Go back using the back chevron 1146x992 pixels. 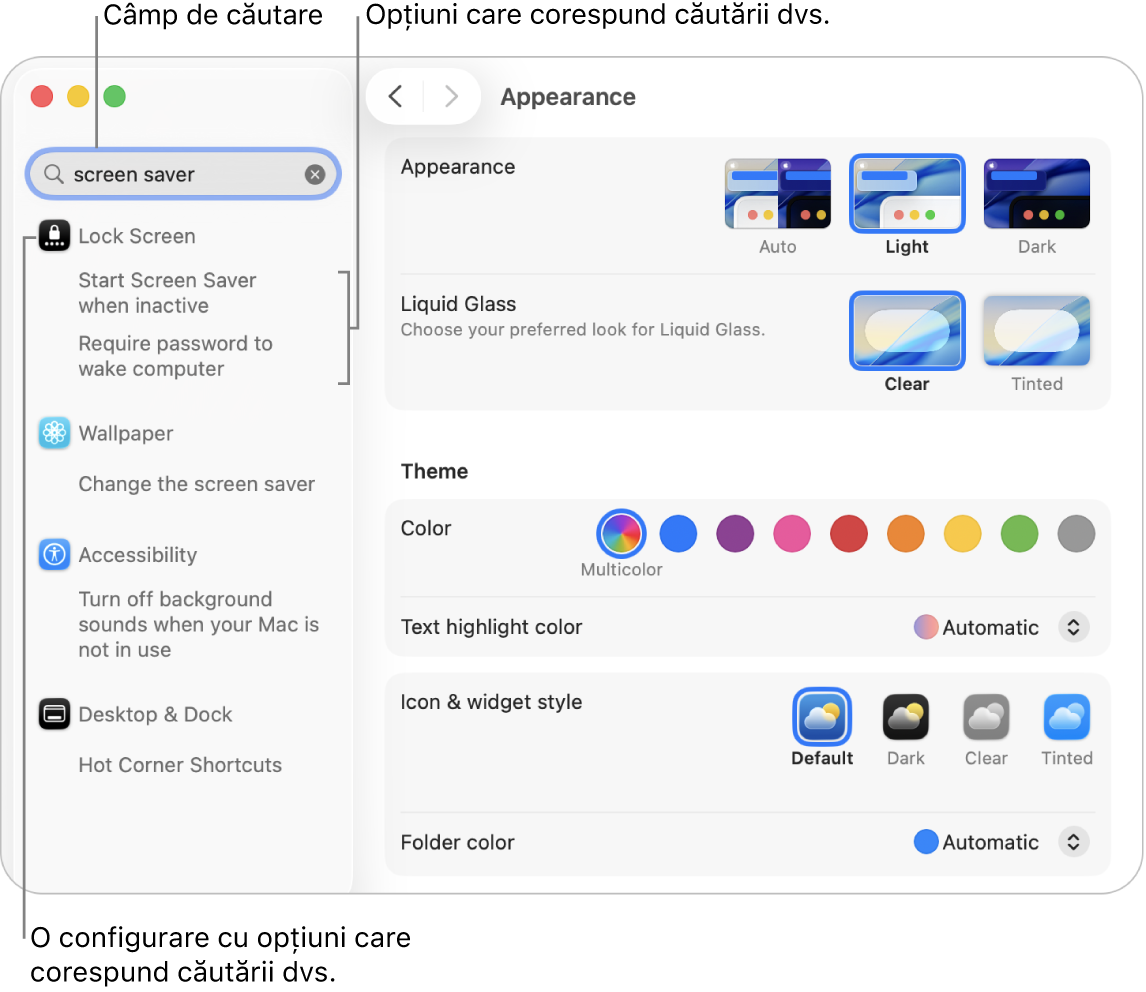pyautogui.click(x=394, y=96)
